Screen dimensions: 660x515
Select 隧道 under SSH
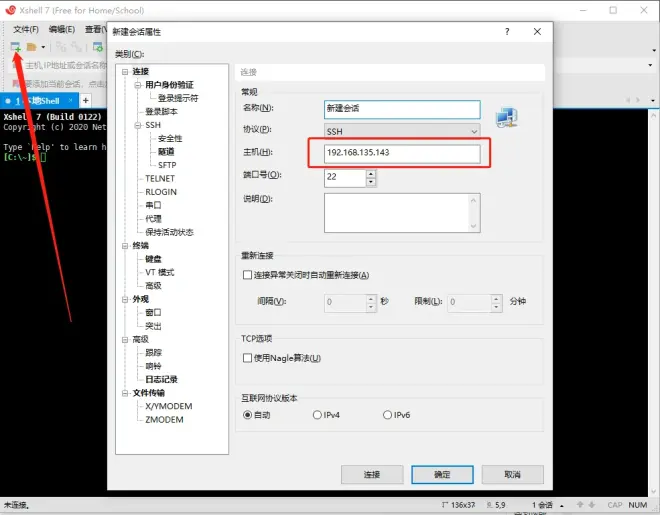pyautogui.click(x=166, y=152)
